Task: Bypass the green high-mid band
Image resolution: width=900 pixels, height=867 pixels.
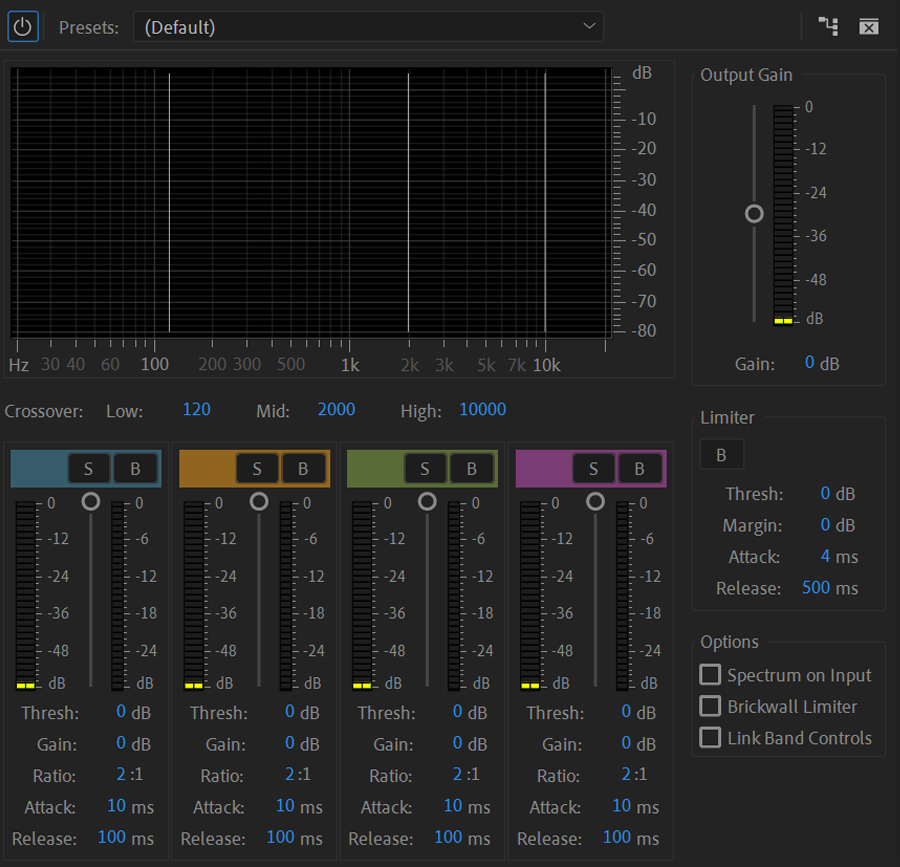Action: (471, 468)
